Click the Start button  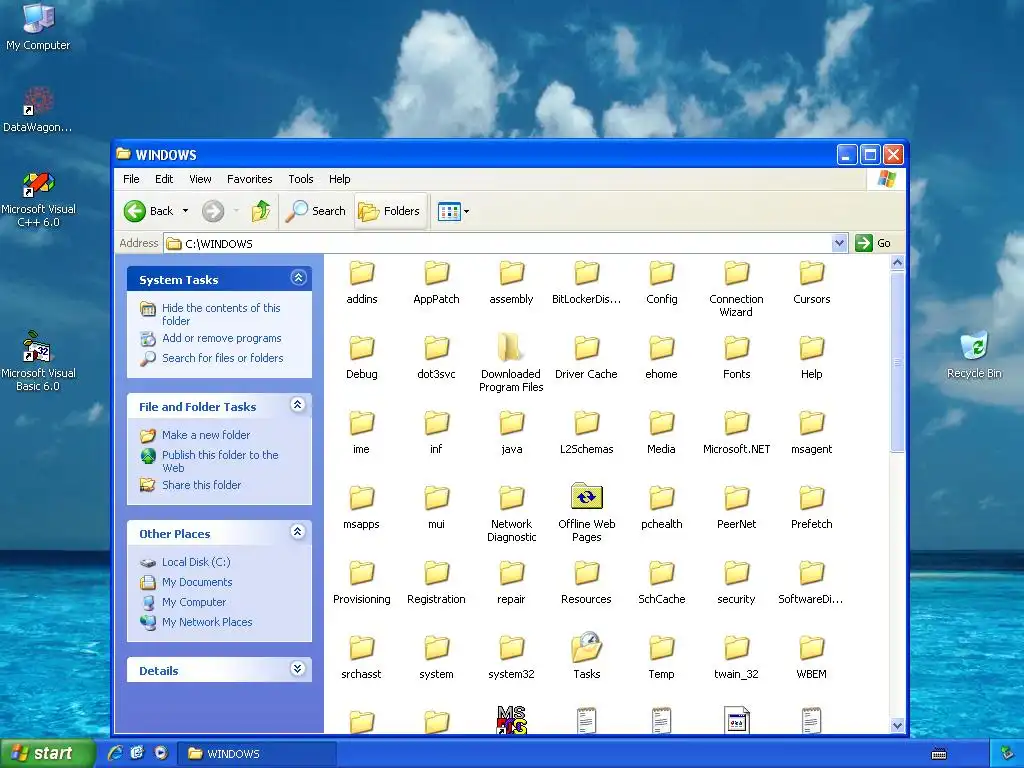pos(47,753)
